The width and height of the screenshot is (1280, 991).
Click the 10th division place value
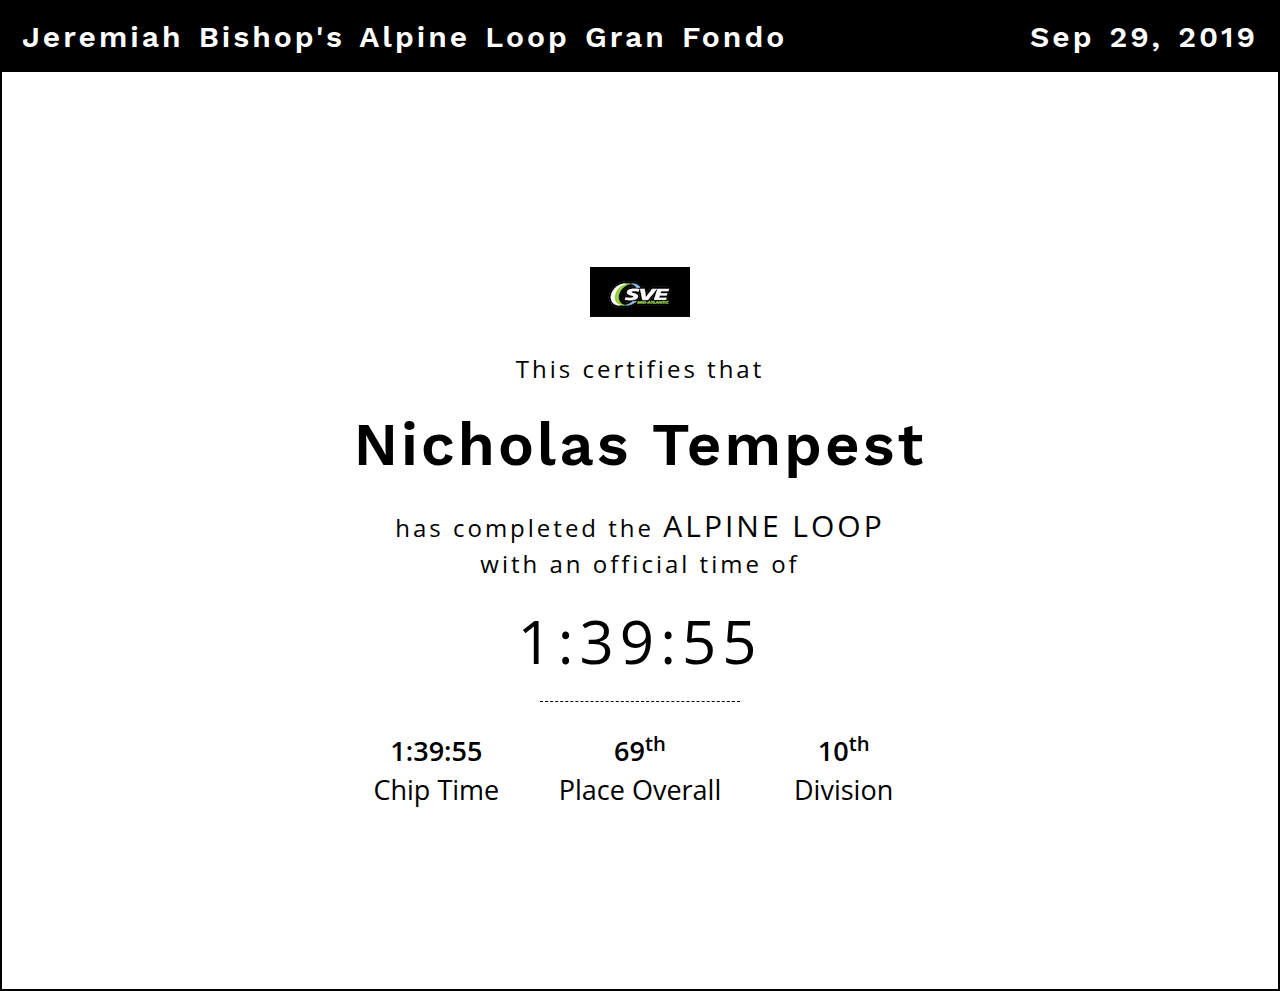pos(843,750)
